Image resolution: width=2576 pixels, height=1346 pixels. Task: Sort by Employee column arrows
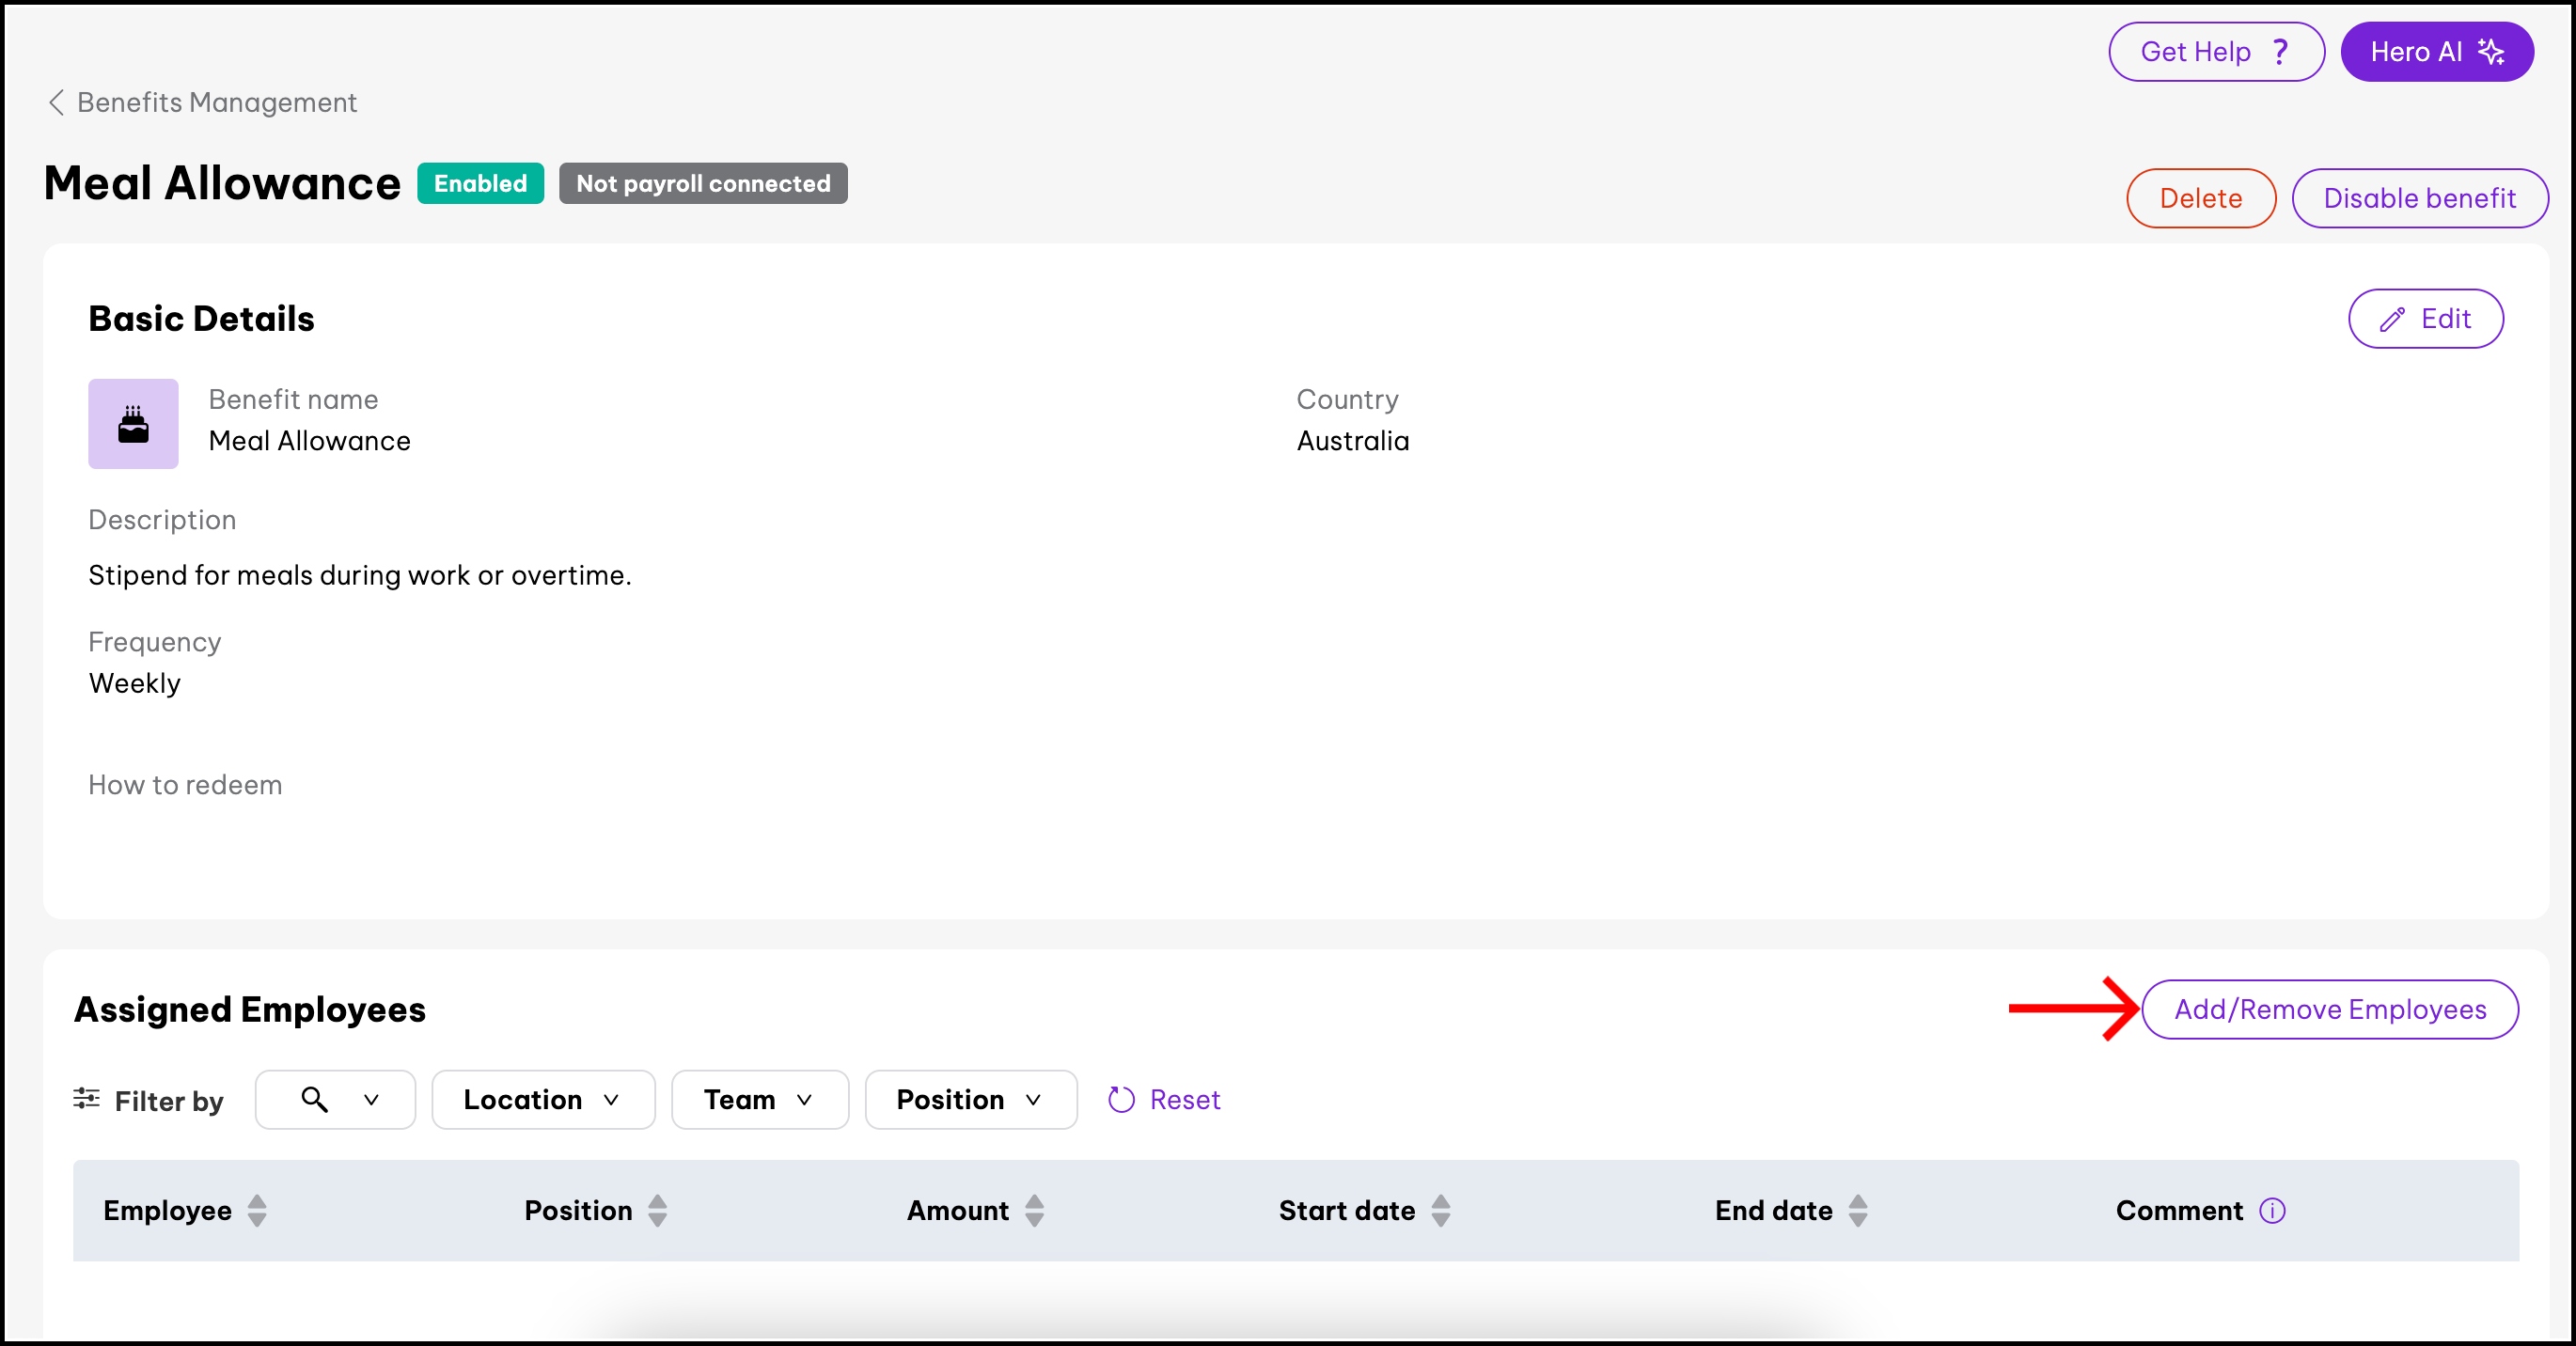coord(257,1211)
